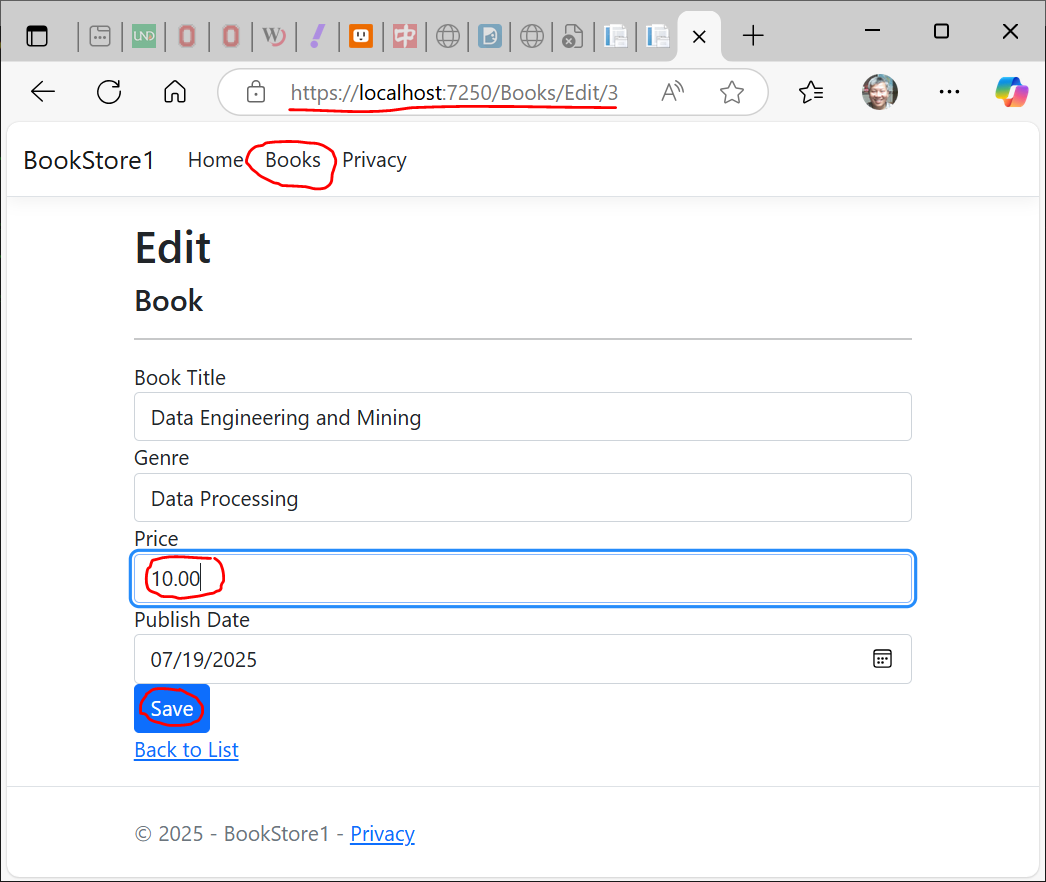Follow the Back to List link
The height and width of the screenshot is (882, 1046).
point(186,750)
